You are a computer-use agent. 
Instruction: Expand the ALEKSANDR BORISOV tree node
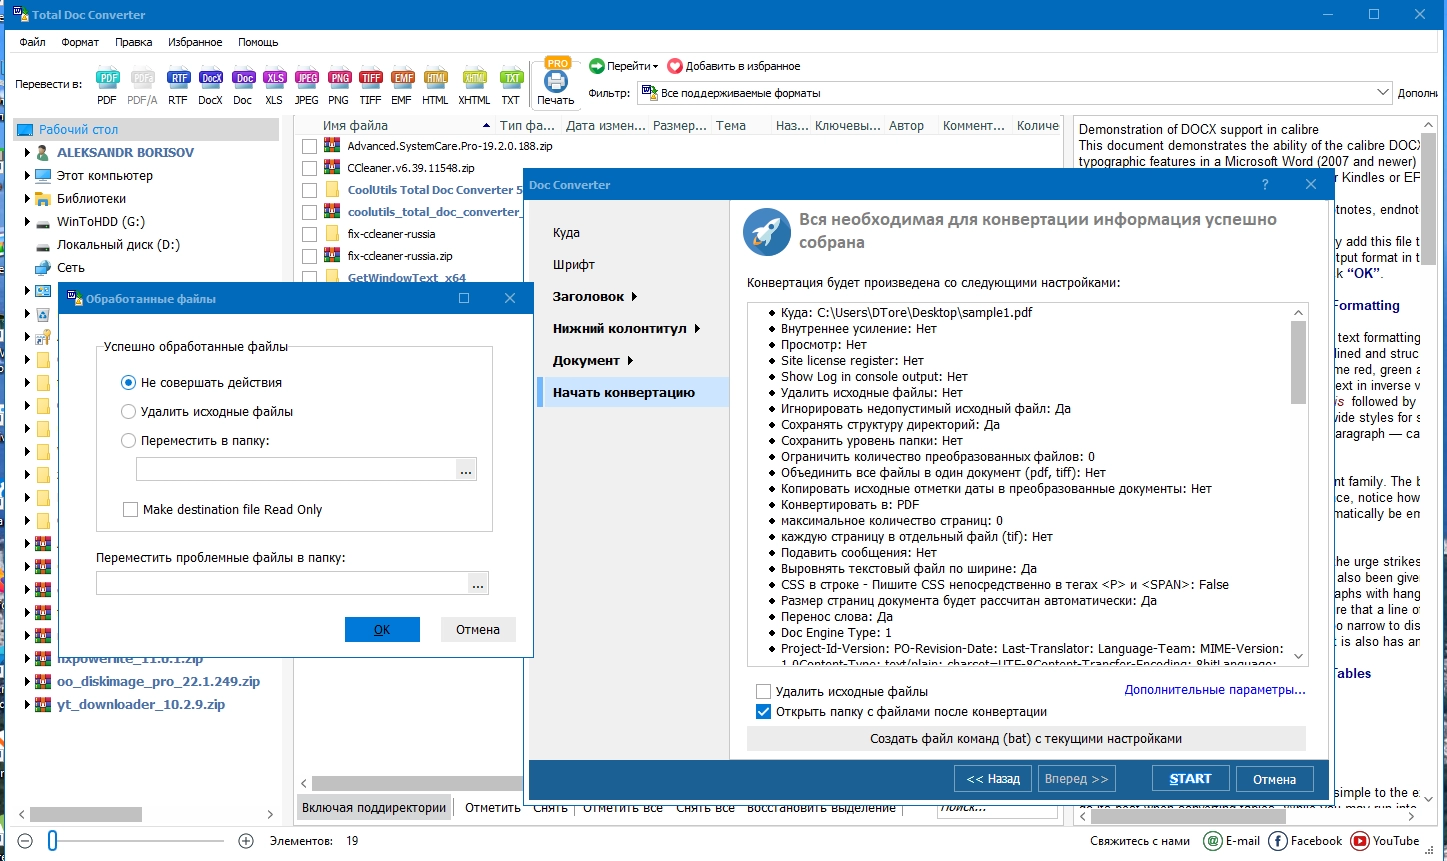27,153
